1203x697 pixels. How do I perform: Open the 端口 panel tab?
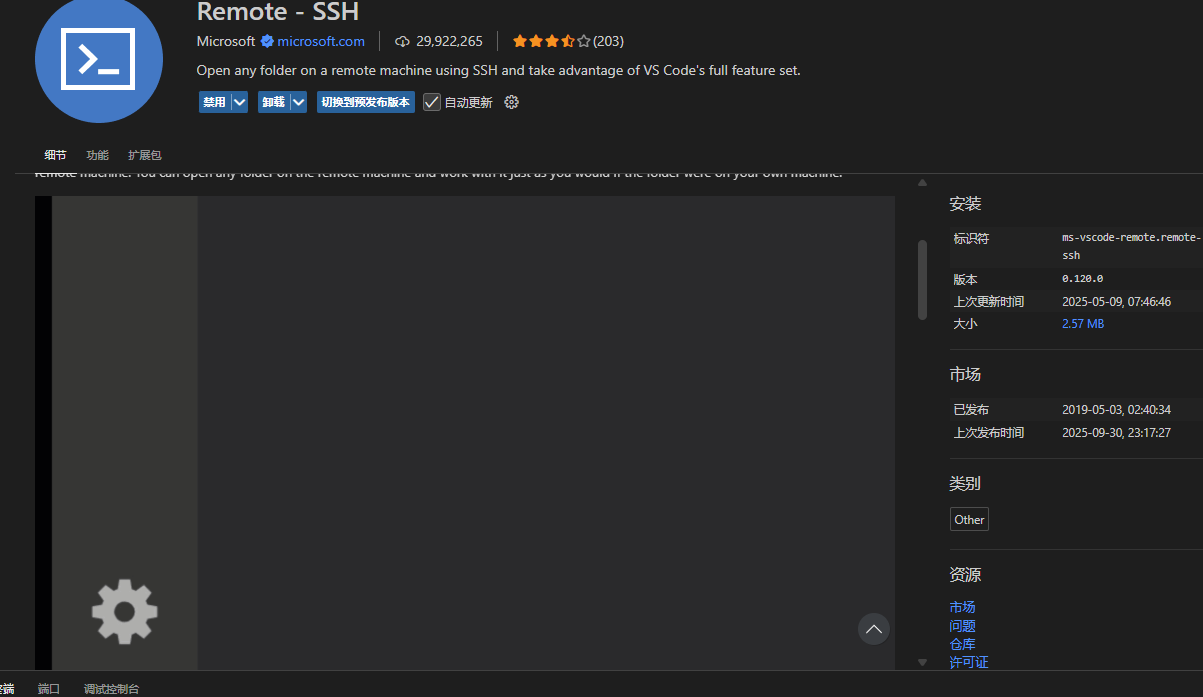49,688
